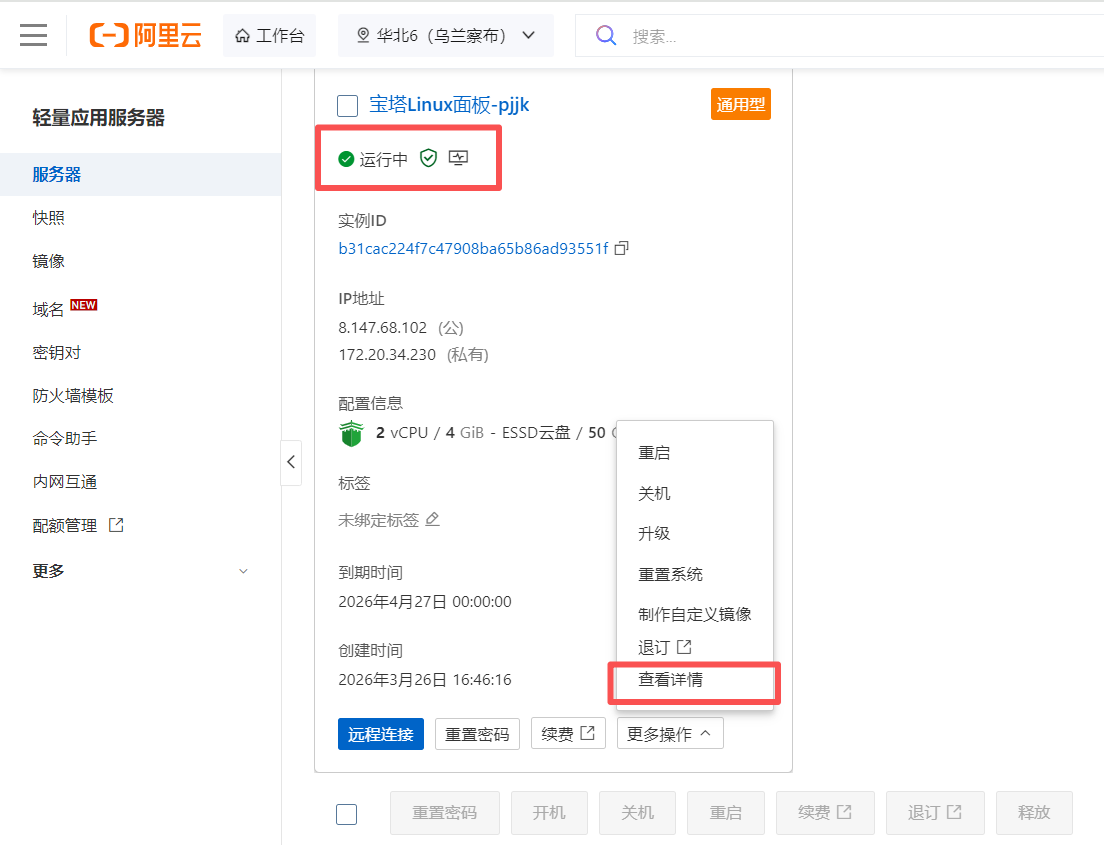Screen dimensions: 1104x845
Task: Click the card's 续费 button
Action: 568,734
